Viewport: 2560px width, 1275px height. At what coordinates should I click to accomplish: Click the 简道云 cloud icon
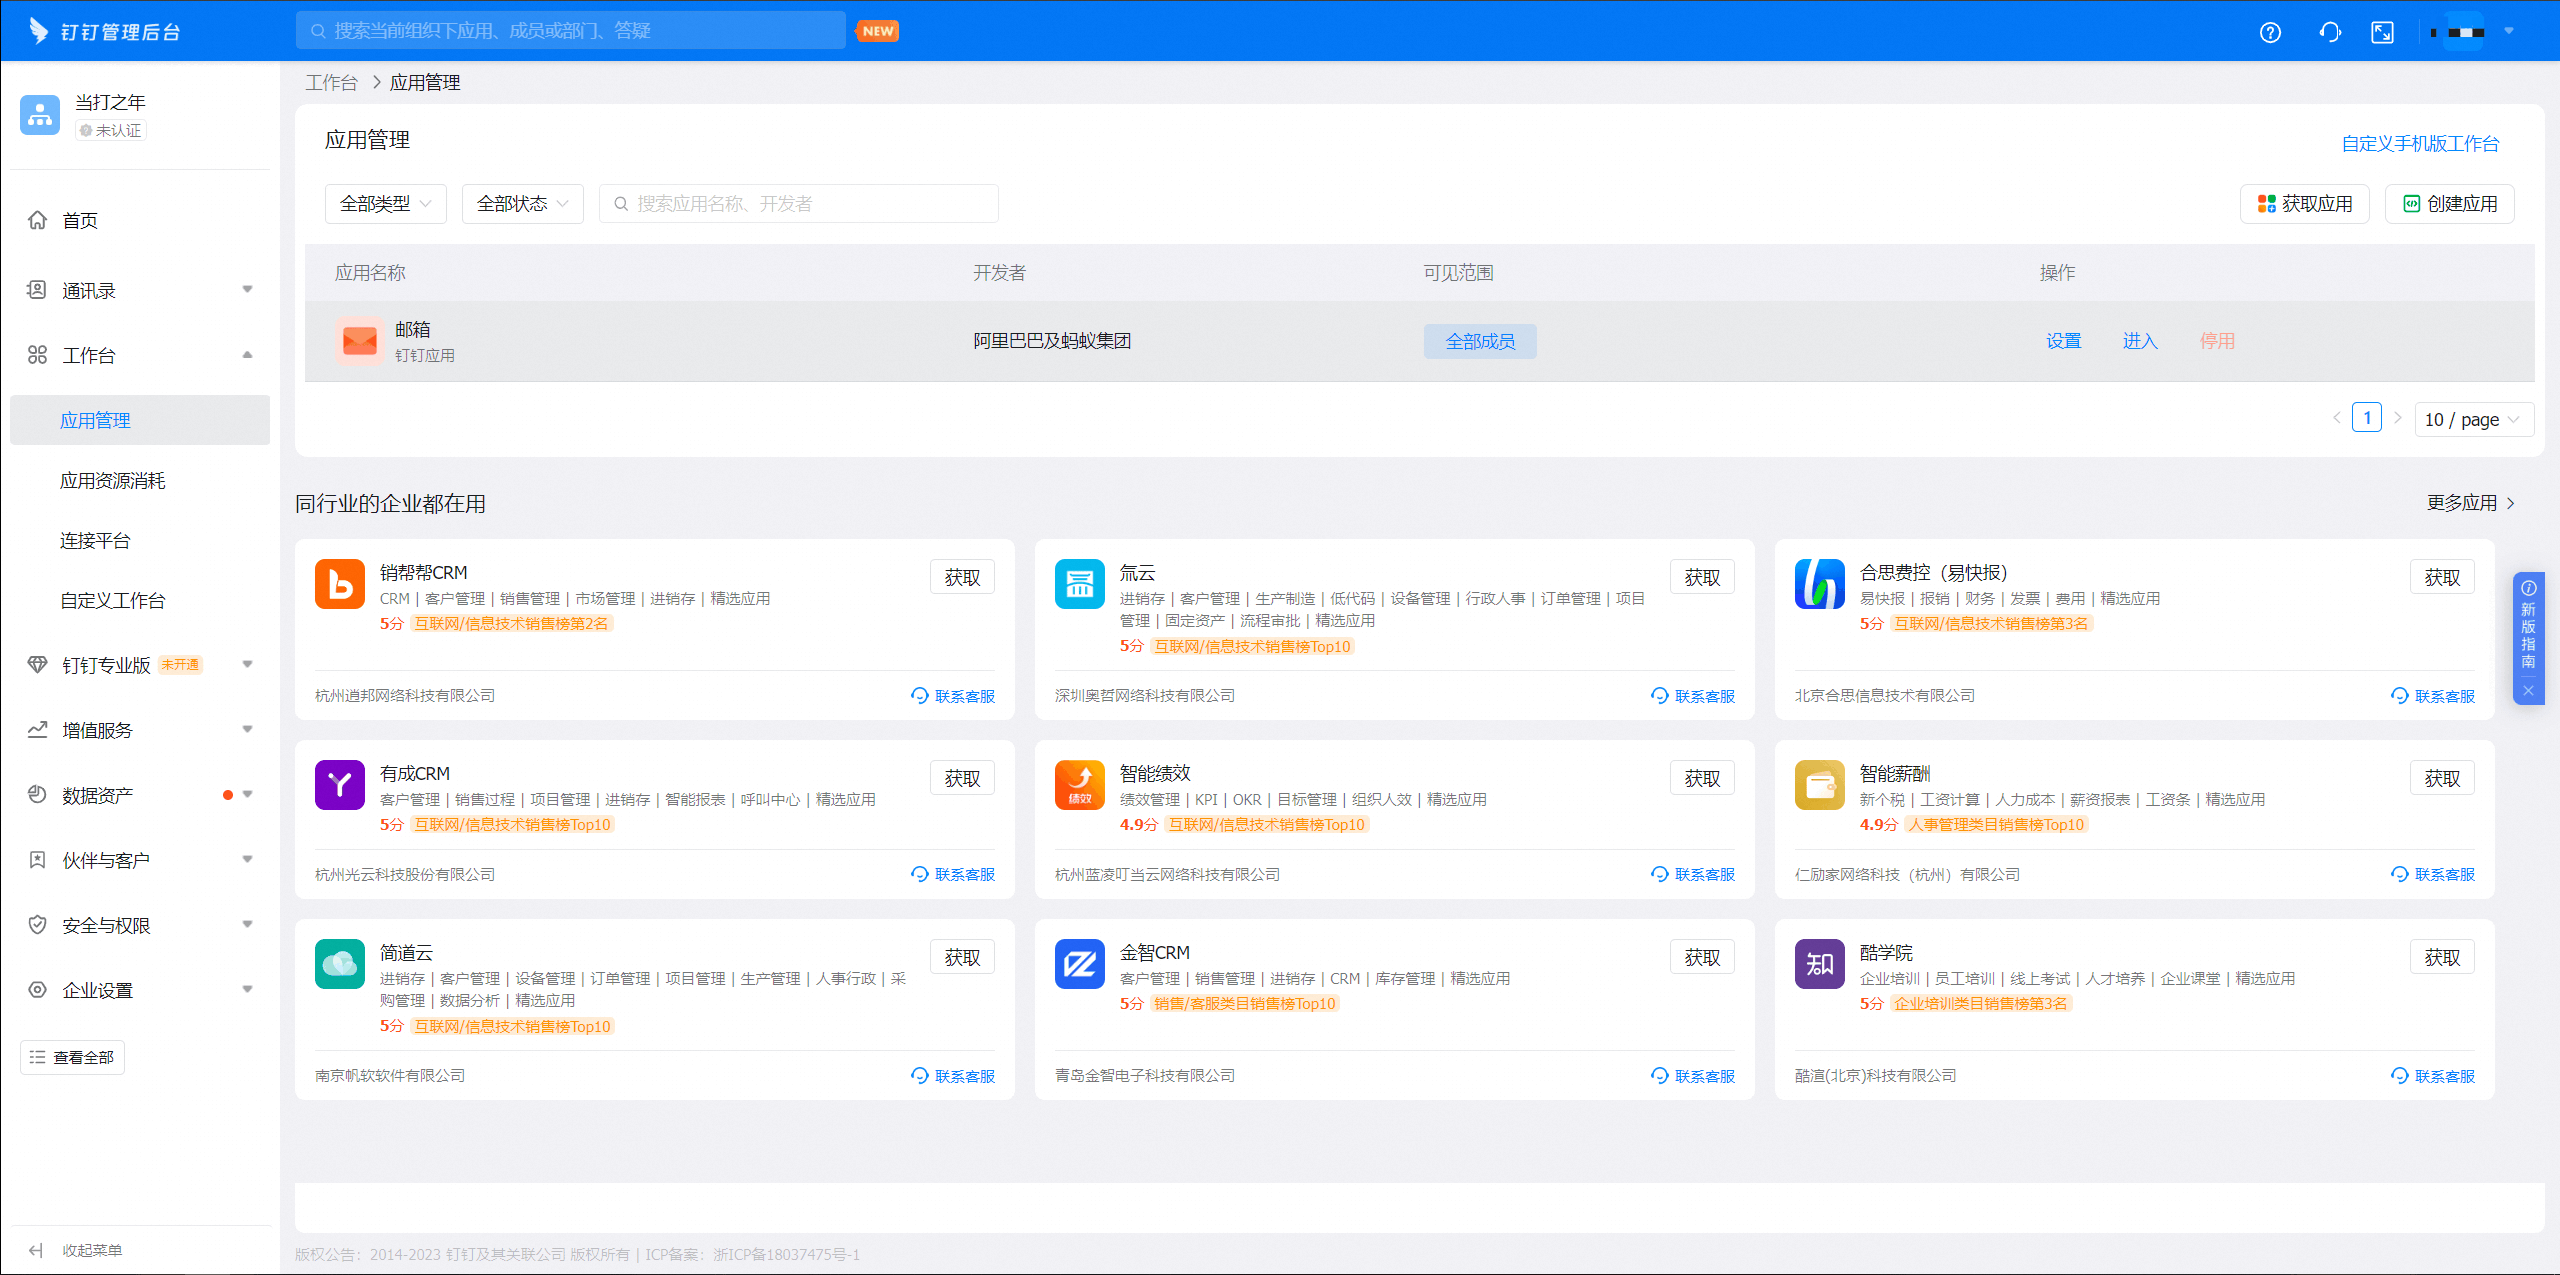(340, 964)
